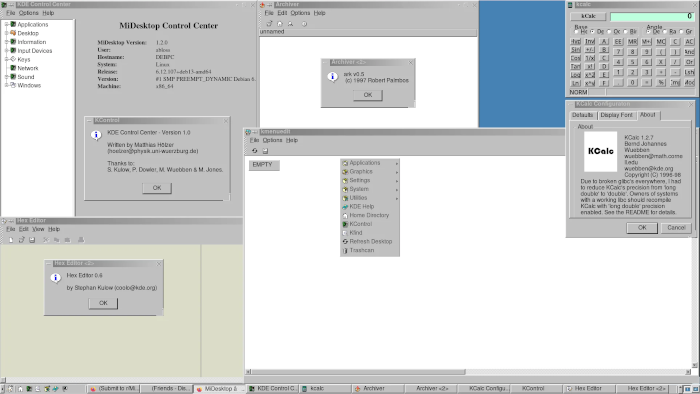Click the info icon in Hex Editor <2> dialog

(x=56, y=278)
